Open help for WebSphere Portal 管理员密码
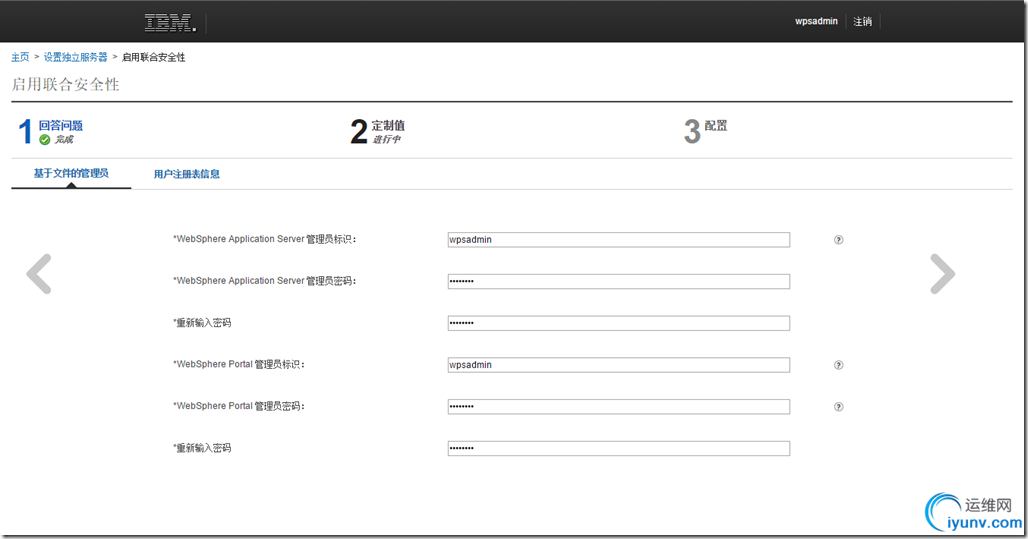The width and height of the screenshot is (1028, 539). (x=839, y=407)
